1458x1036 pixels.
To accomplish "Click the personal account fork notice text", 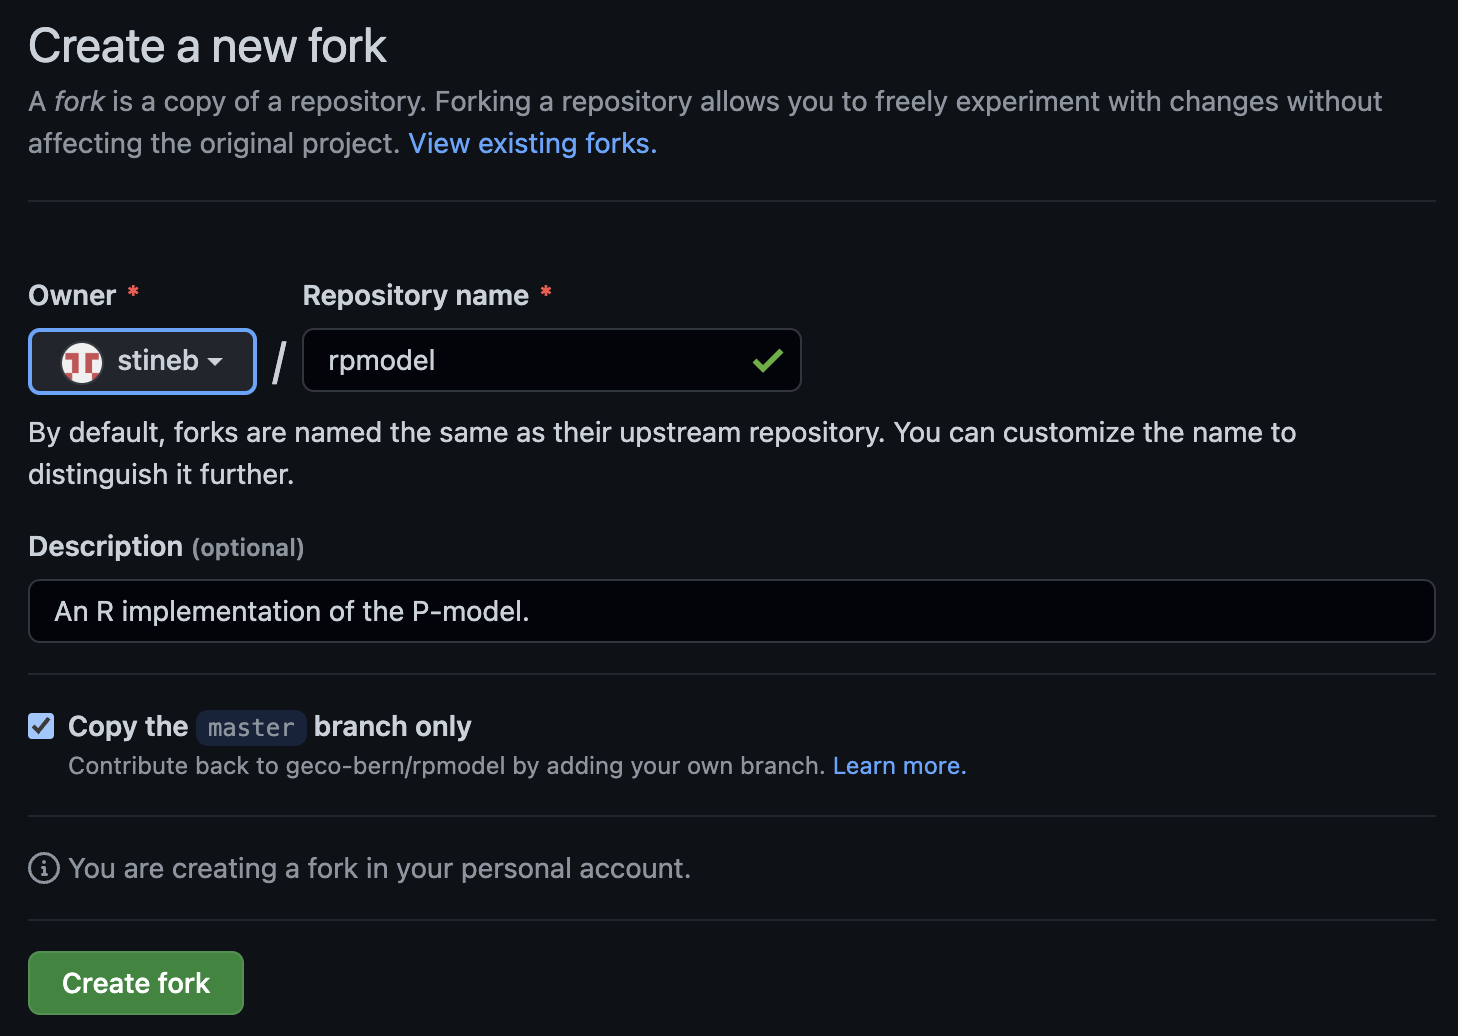I will [x=379, y=868].
